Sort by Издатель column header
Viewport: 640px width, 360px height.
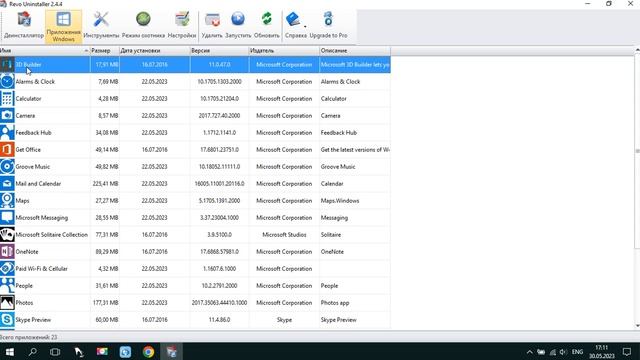coord(284,51)
